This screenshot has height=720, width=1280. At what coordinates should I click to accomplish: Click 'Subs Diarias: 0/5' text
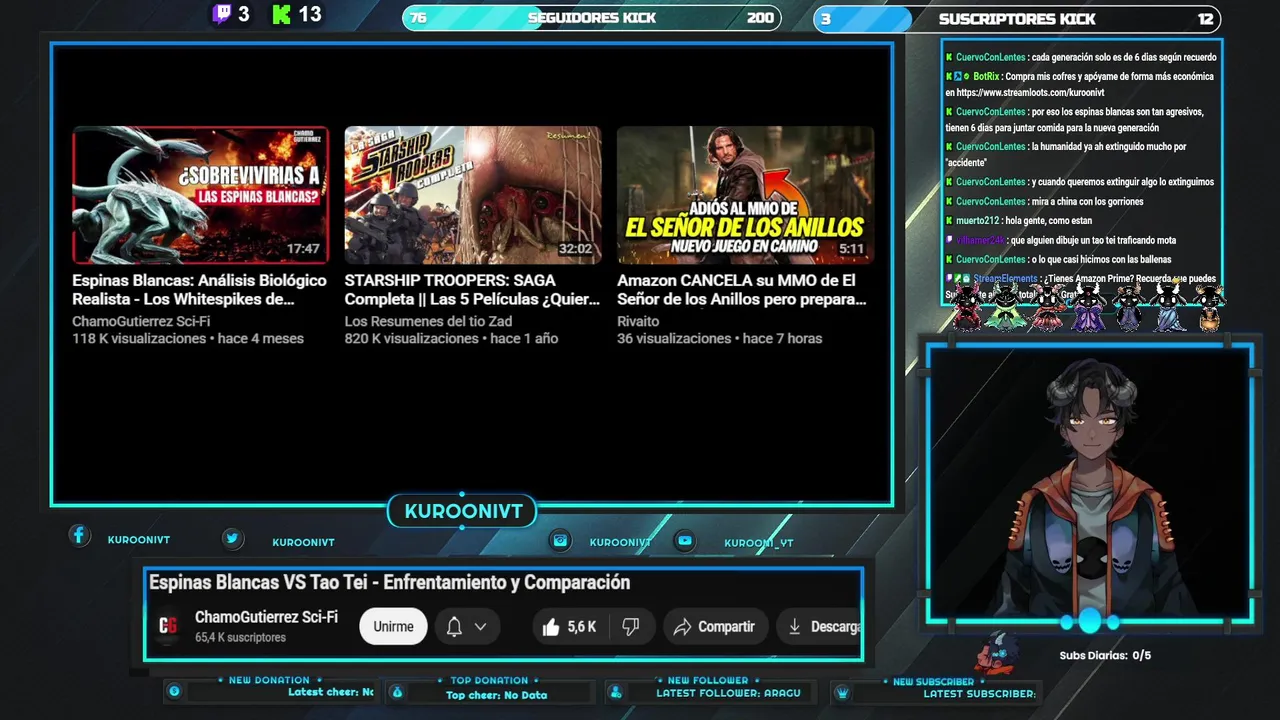pyautogui.click(x=1105, y=656)
